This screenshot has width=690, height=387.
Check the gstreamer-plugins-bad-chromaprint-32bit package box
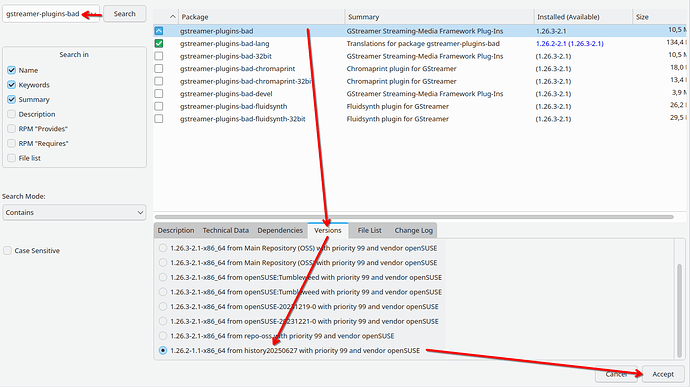click(159, 81)
